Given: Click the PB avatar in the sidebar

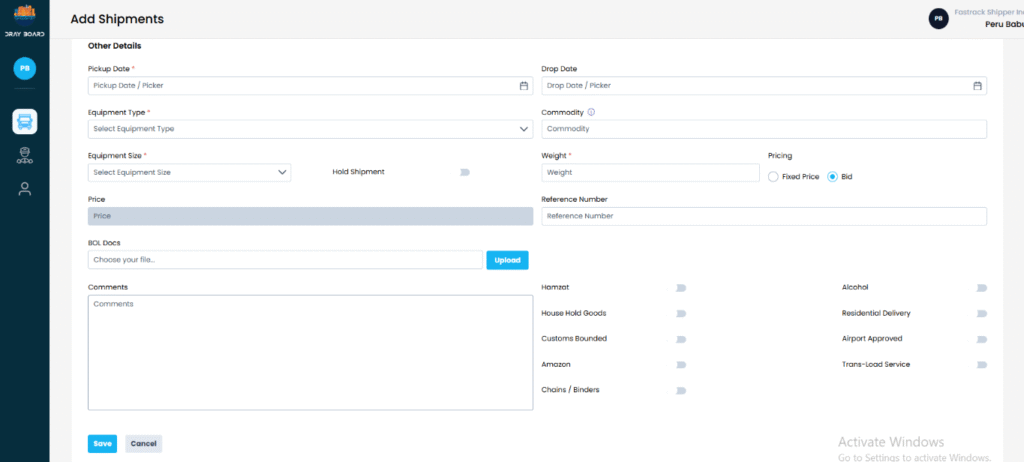Looking at the screenshot, I should click(24, 68).
